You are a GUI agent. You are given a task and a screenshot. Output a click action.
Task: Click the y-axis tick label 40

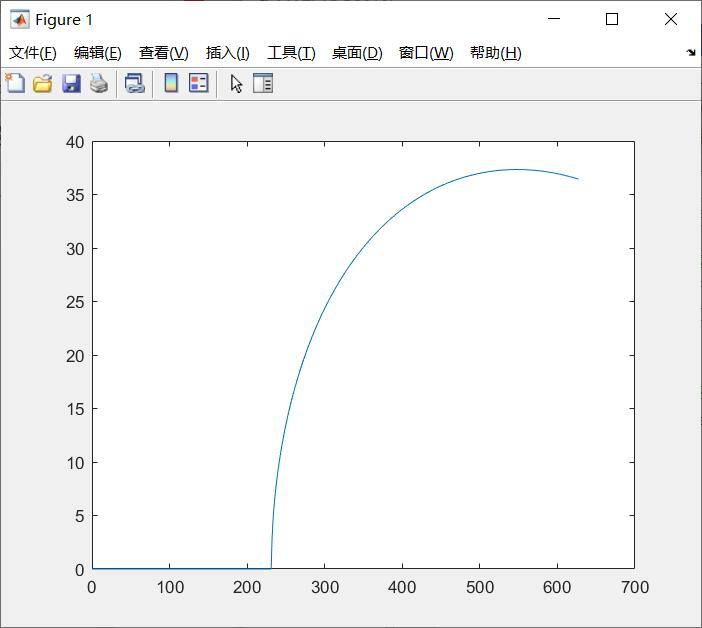[75, 142]
